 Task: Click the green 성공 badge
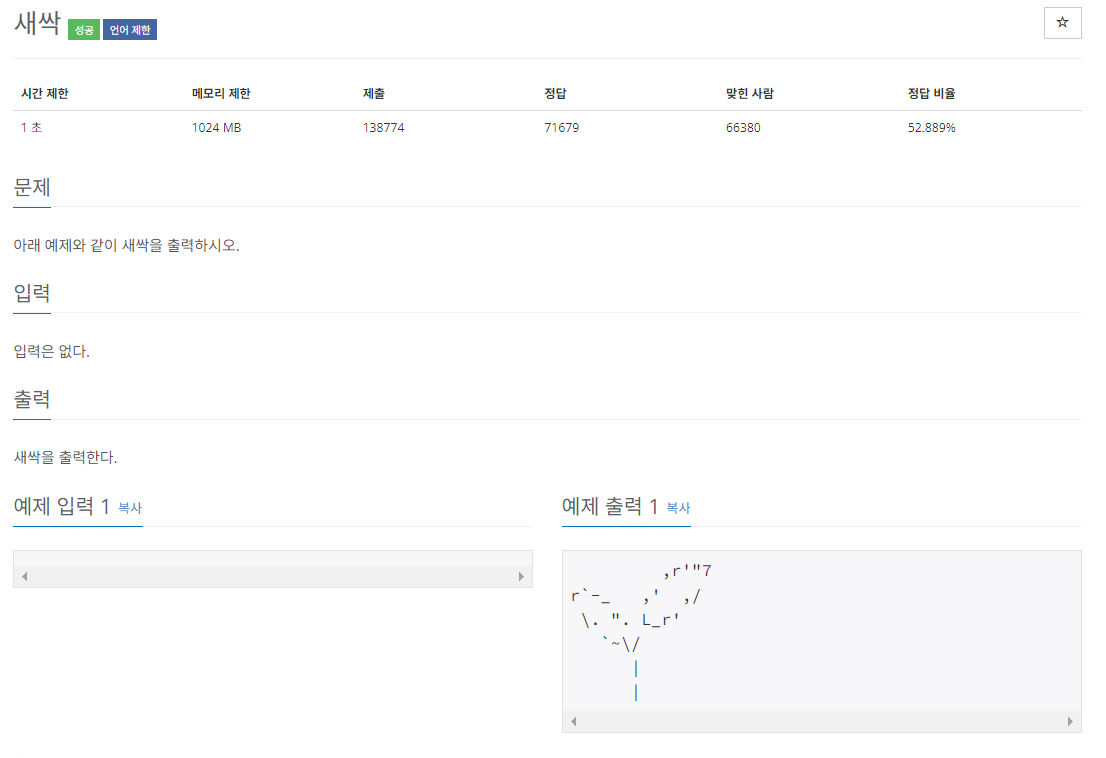pos(81,29)
